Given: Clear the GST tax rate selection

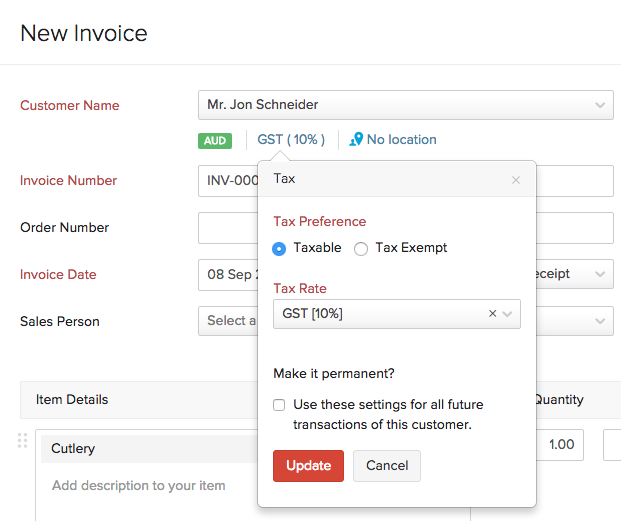Looking at the screenshot, I should click(x=492, y=313).
